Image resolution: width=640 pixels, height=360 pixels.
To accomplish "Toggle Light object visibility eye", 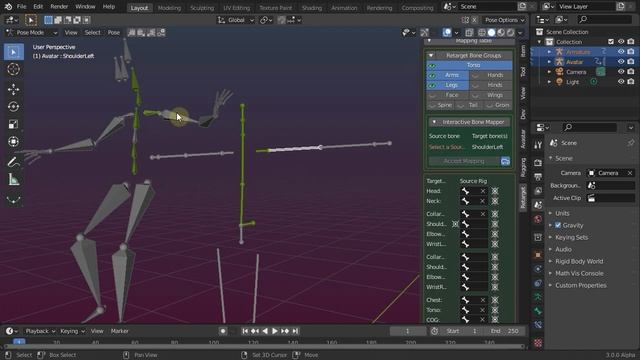I will coord(621,82).
